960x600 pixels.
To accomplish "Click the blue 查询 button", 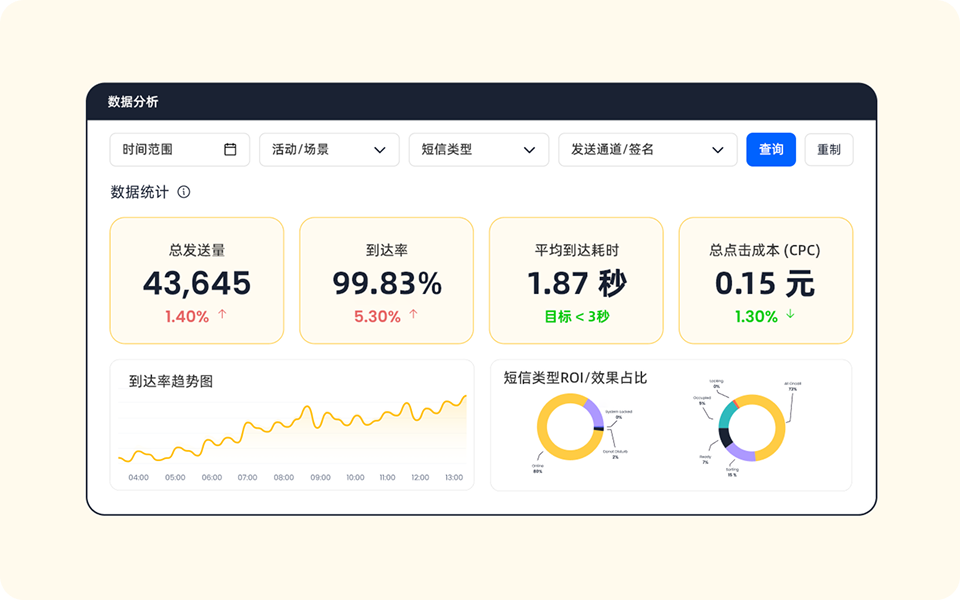I will [771, 149].
